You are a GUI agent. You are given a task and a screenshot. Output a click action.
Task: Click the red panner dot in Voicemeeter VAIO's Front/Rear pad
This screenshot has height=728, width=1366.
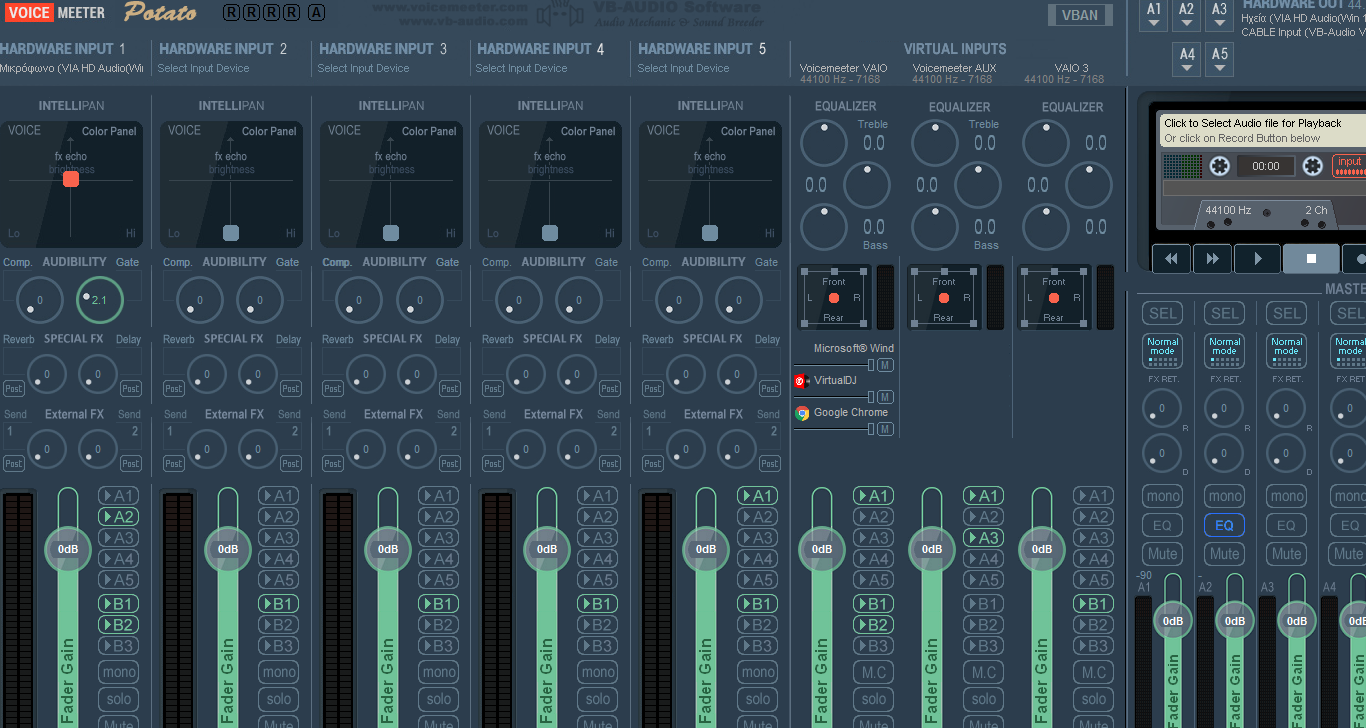[x=834, y=298]
